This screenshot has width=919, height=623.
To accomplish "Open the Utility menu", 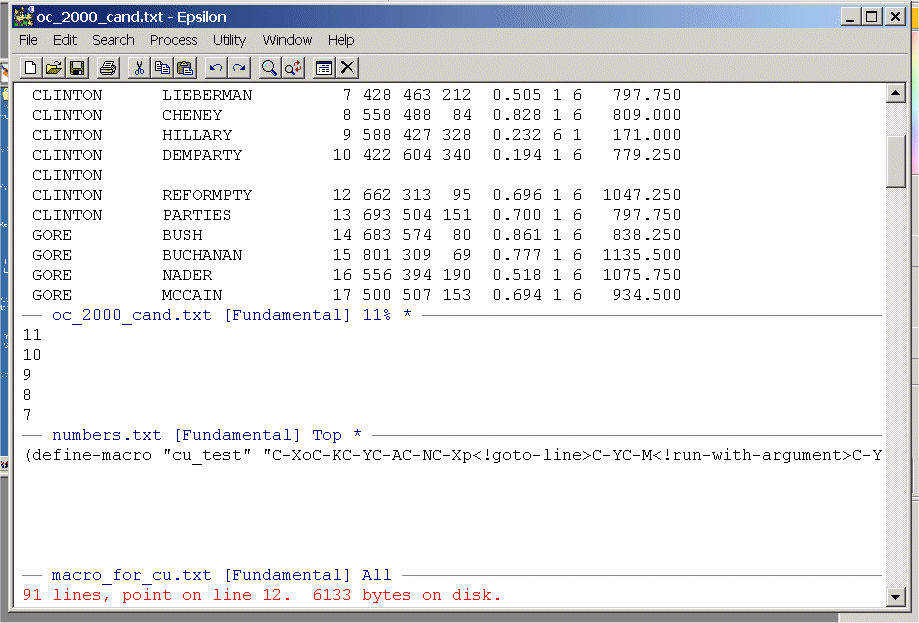I will point(229,40).
